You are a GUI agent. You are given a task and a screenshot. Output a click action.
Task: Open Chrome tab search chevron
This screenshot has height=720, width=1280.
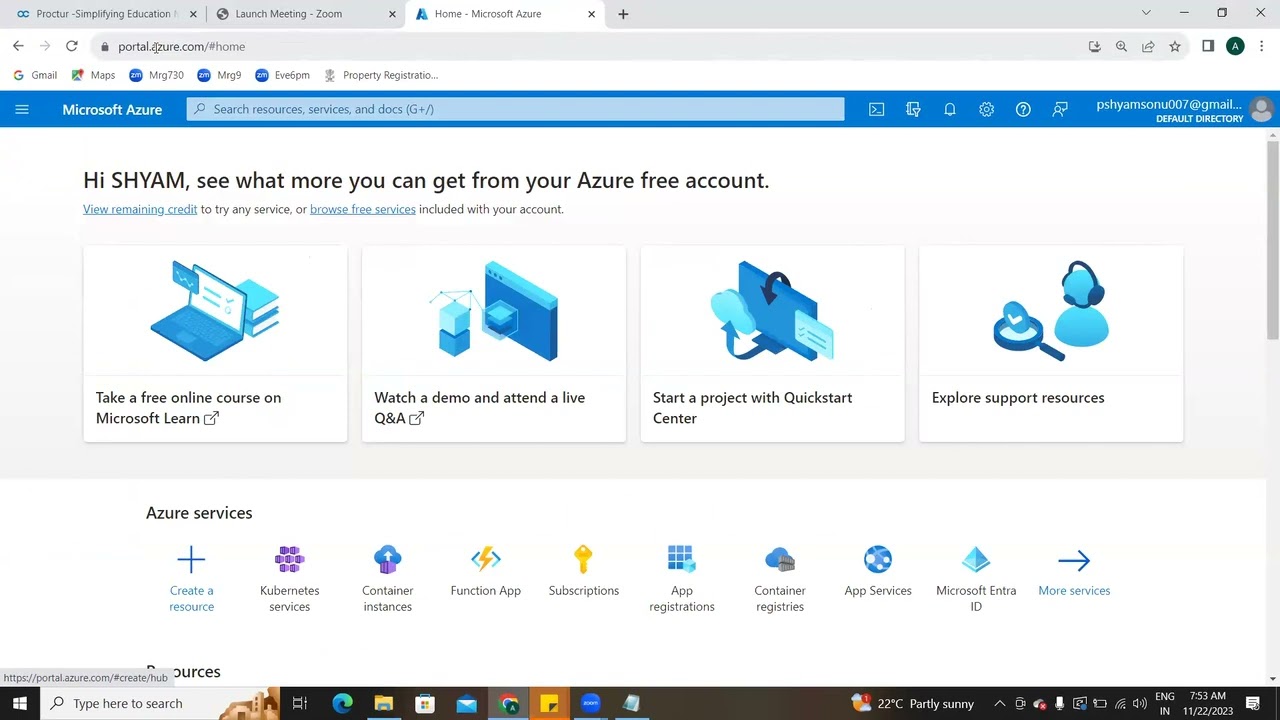pos(1146,13)
